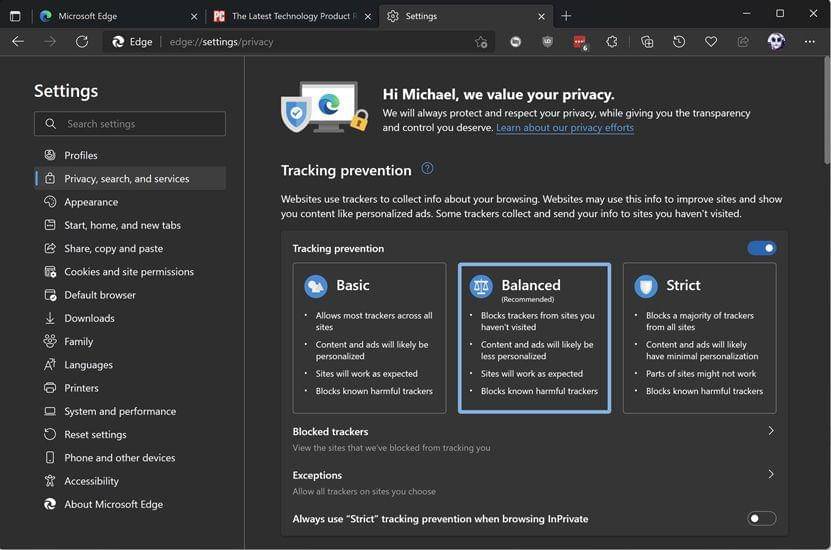Image resolution: width=831 pixels, height=550 pixels.
Task: Select the Strict tracking prevention card
Action: (x=699, y=337)
